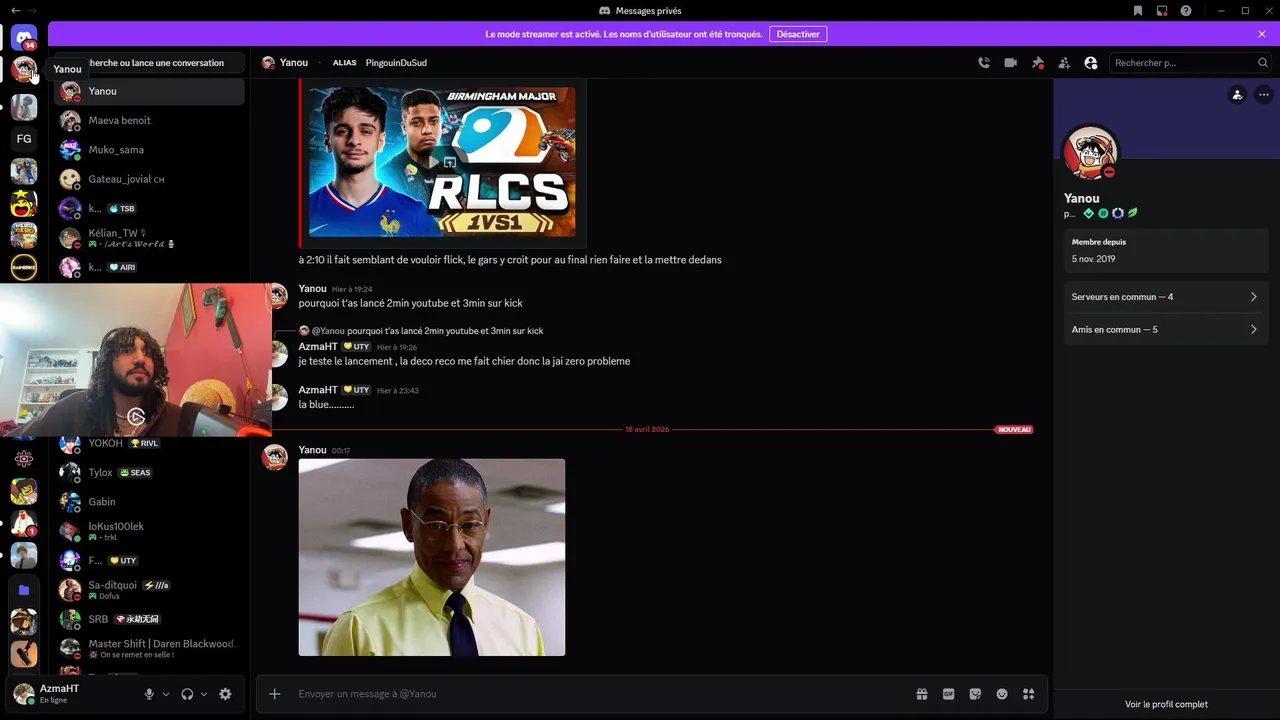Start a video call with Yanou
1280x720 pixels.
click(1011, 63)
